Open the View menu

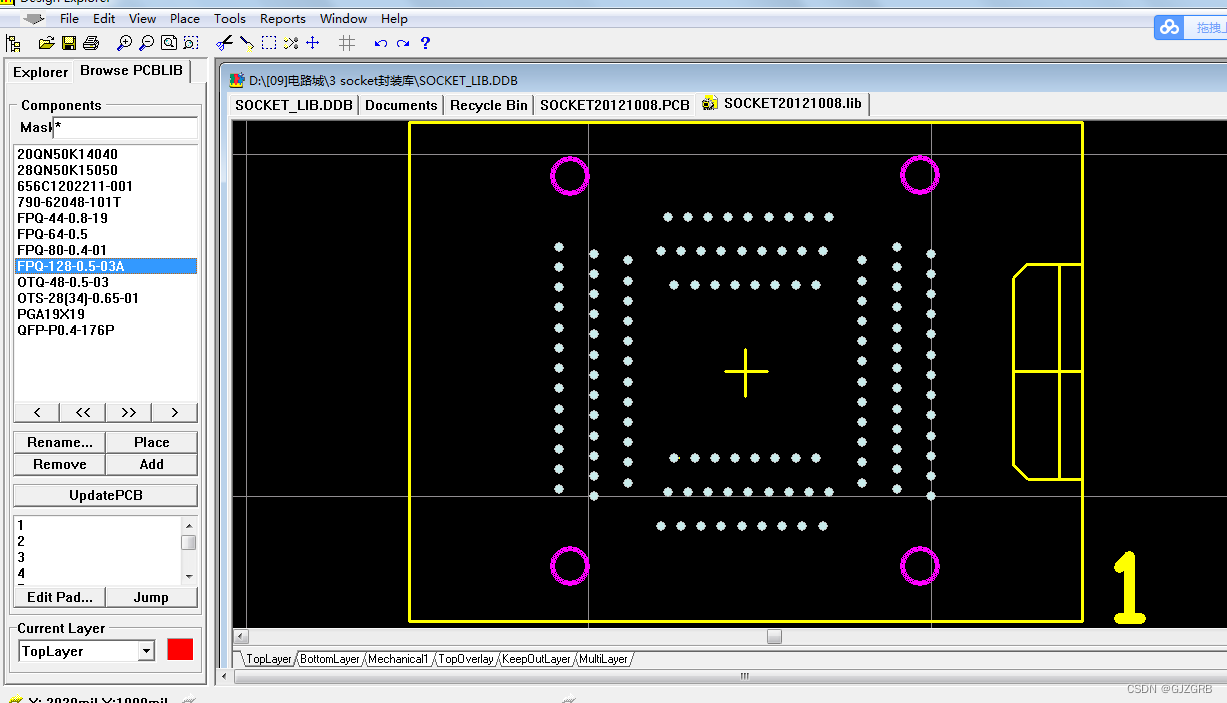click(142, 18)
